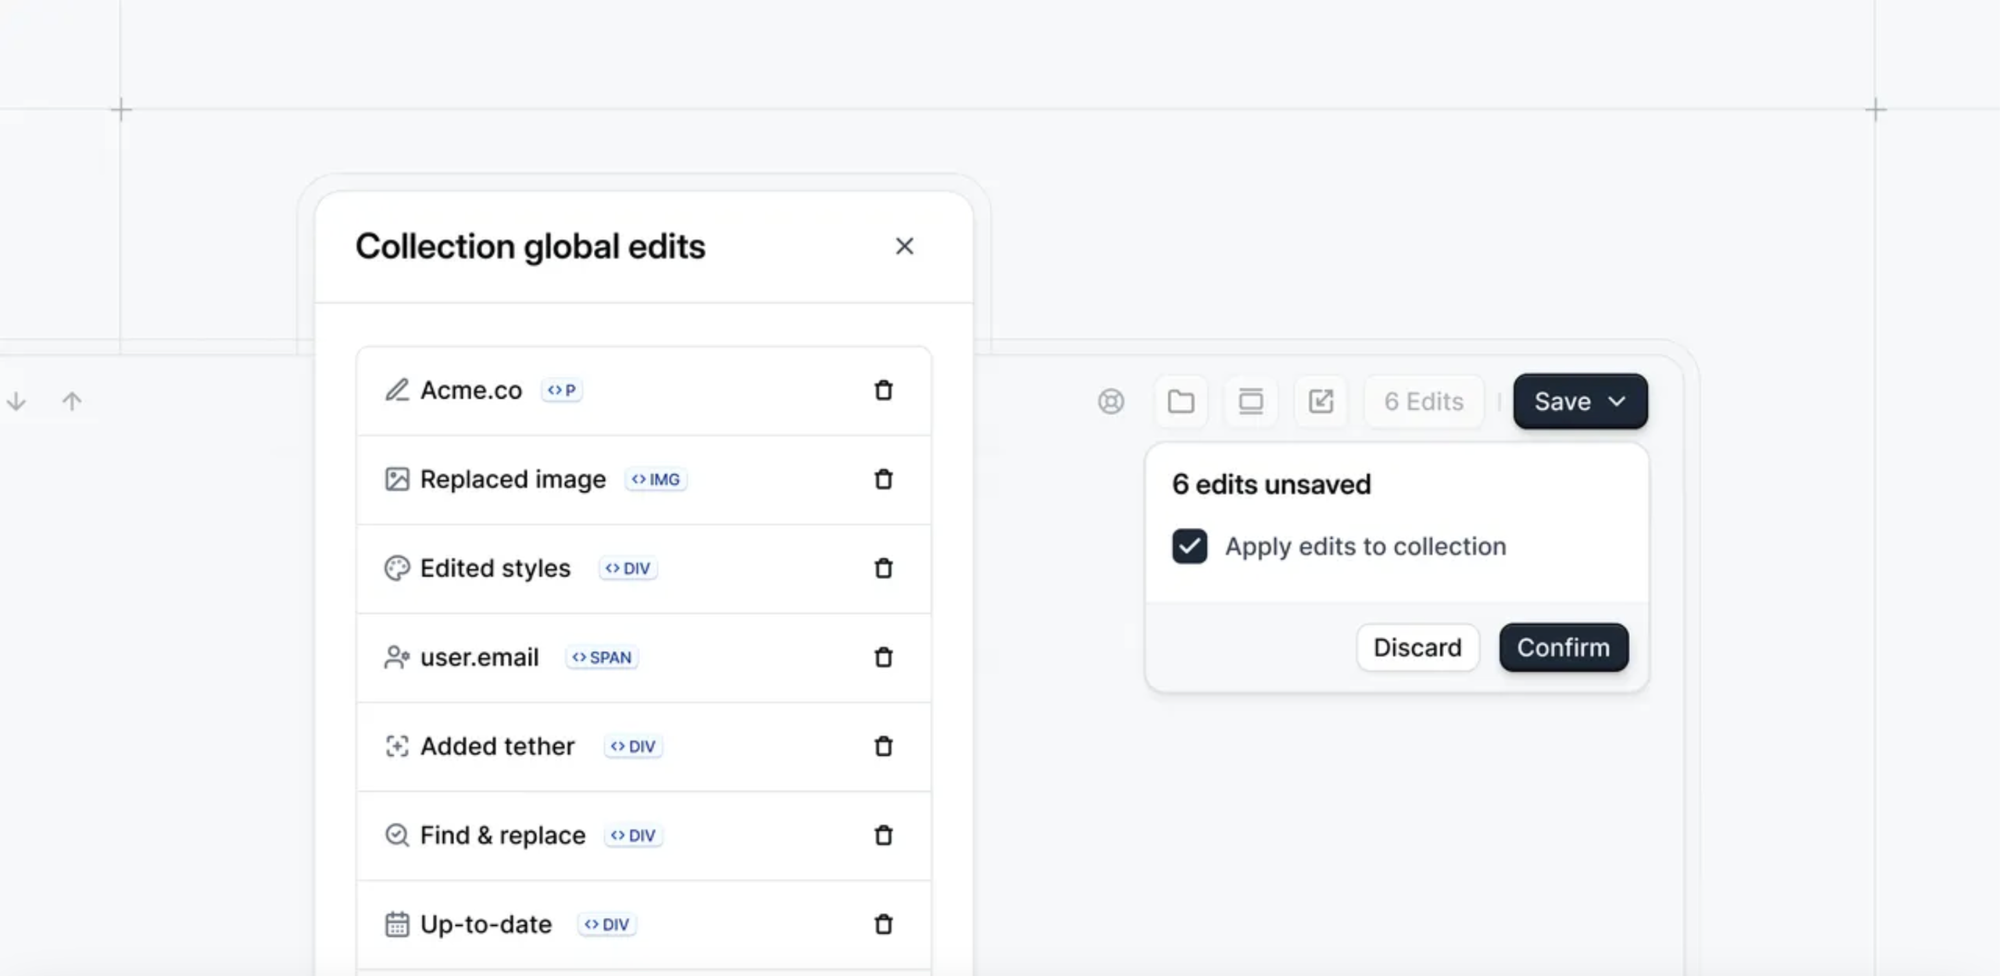Select the Up-to-date edit label
The width and height of the screenshot is (2000, 976).
486,924
